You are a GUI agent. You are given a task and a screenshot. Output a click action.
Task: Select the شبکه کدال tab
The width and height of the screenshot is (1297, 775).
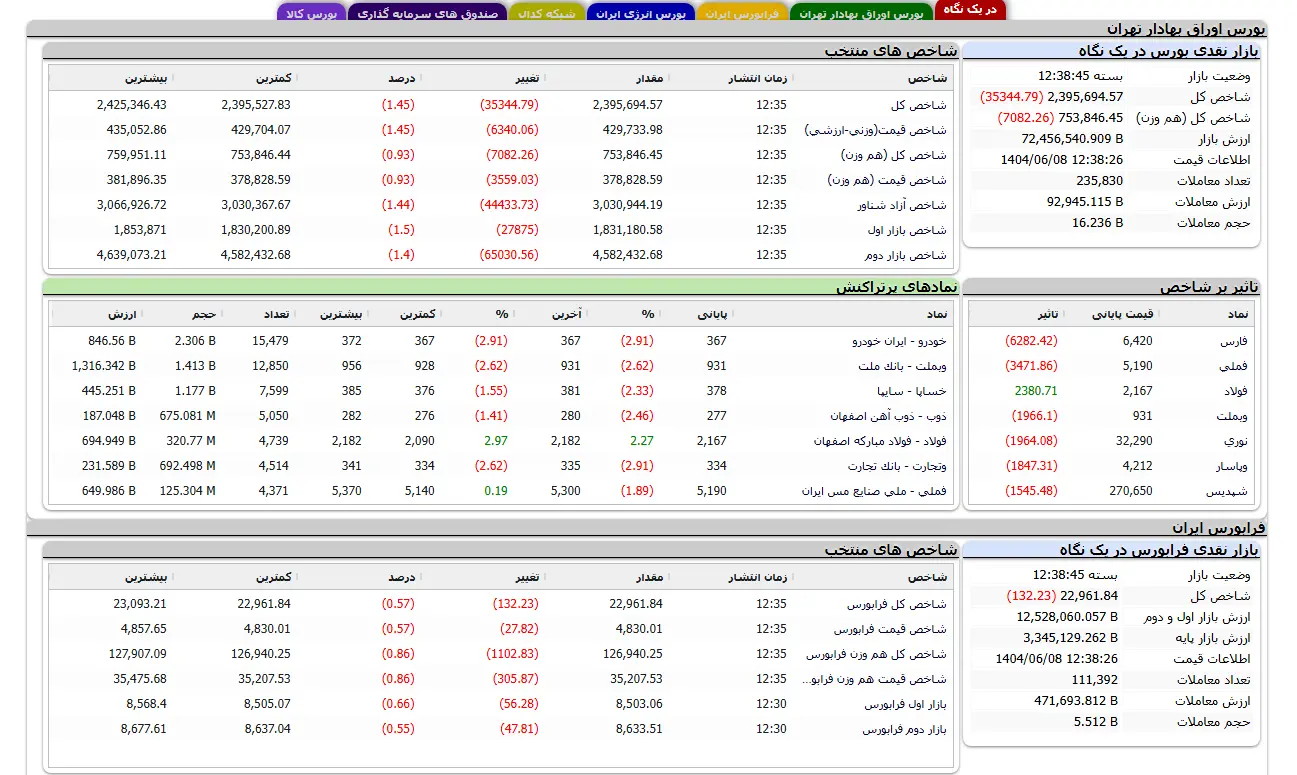coord(547,14)
